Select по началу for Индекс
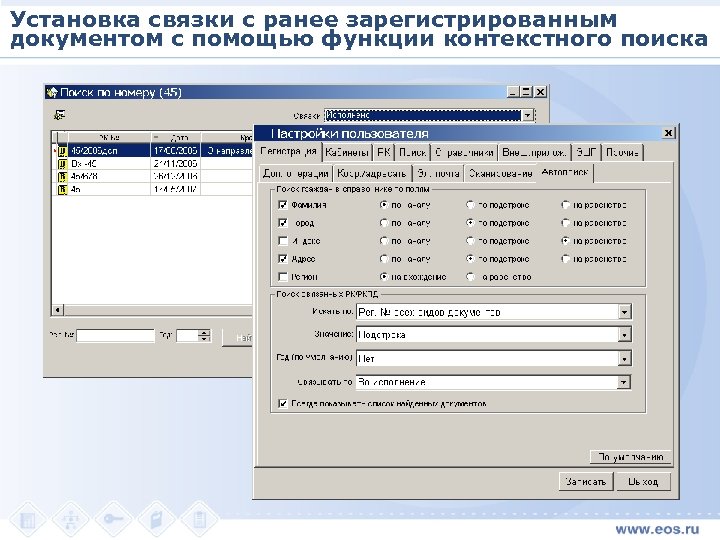Viewport: 720px width, 540px height. click(384, 241)
